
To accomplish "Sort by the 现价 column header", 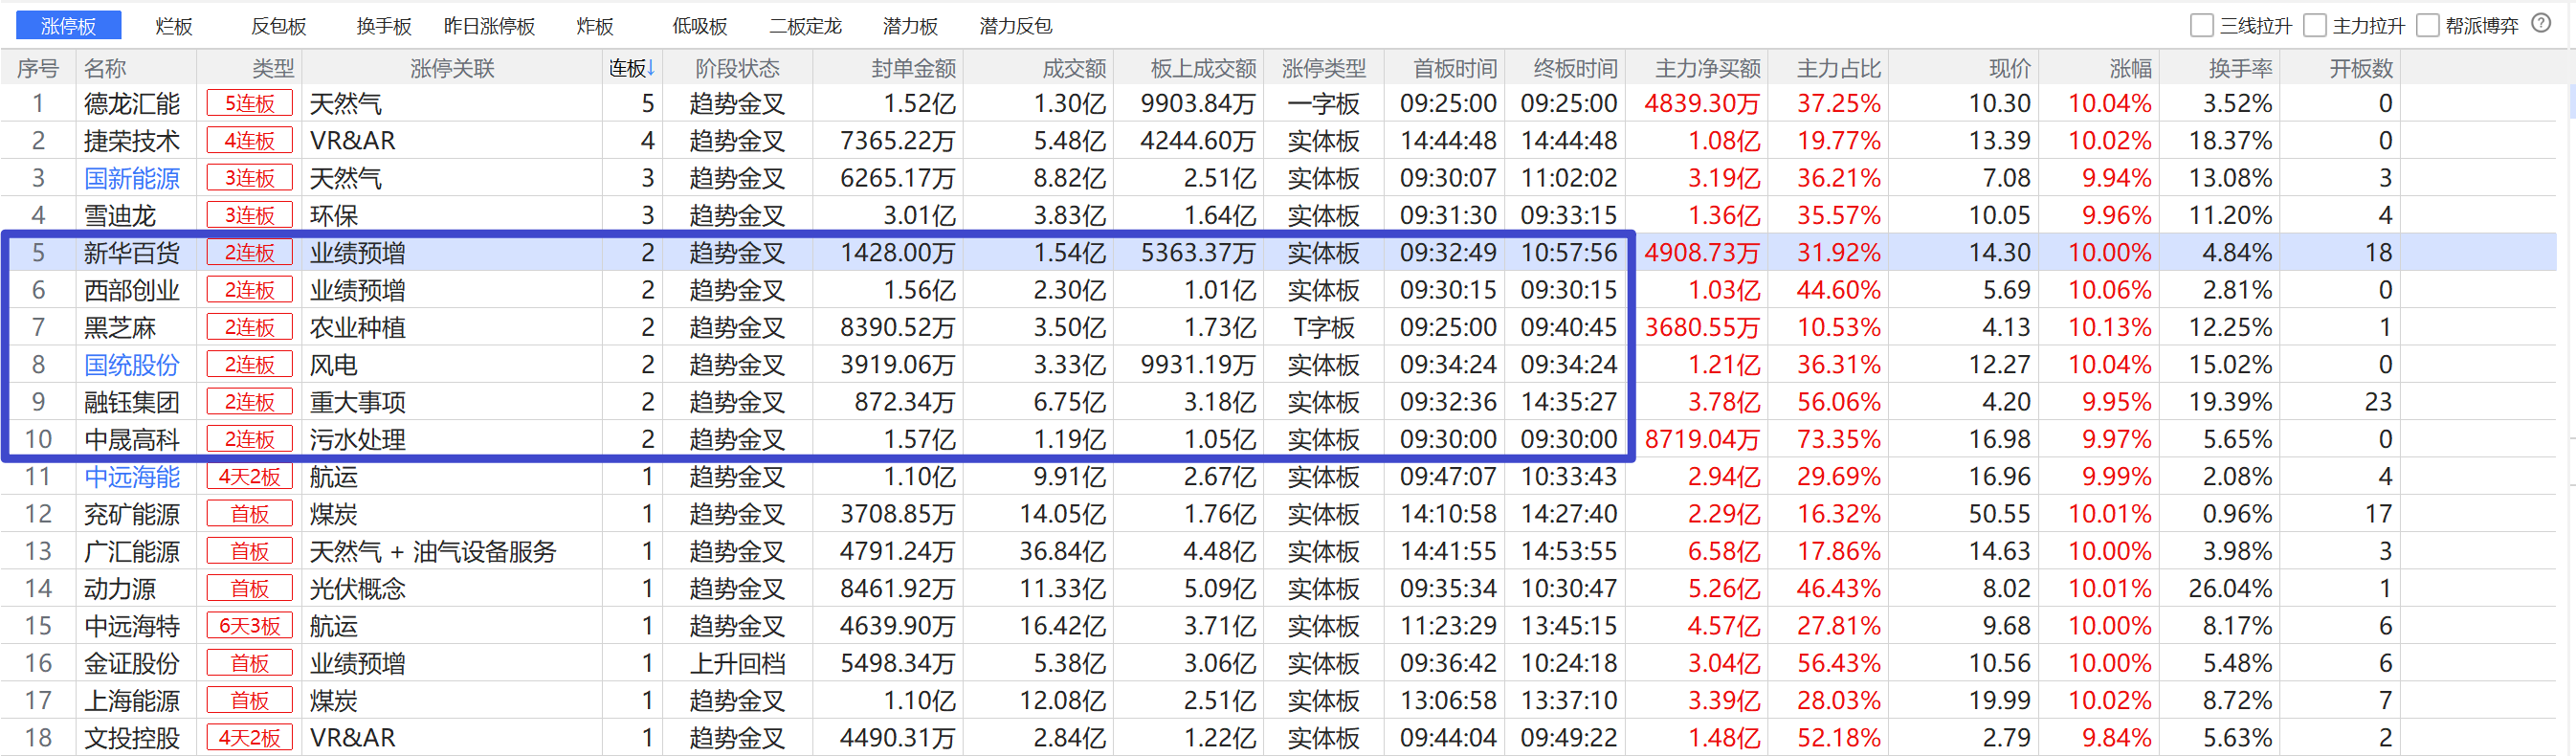I will click(x=2010, y=68).
